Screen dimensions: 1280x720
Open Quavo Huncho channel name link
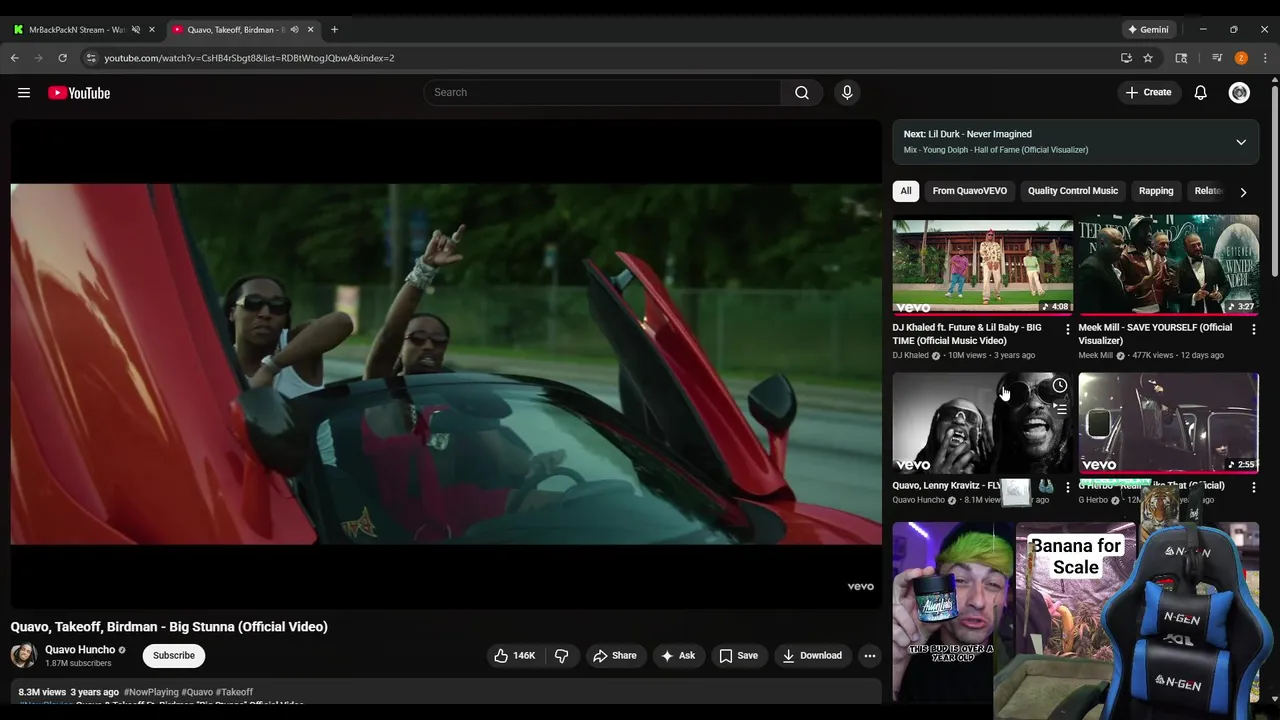tap(80, 650)
